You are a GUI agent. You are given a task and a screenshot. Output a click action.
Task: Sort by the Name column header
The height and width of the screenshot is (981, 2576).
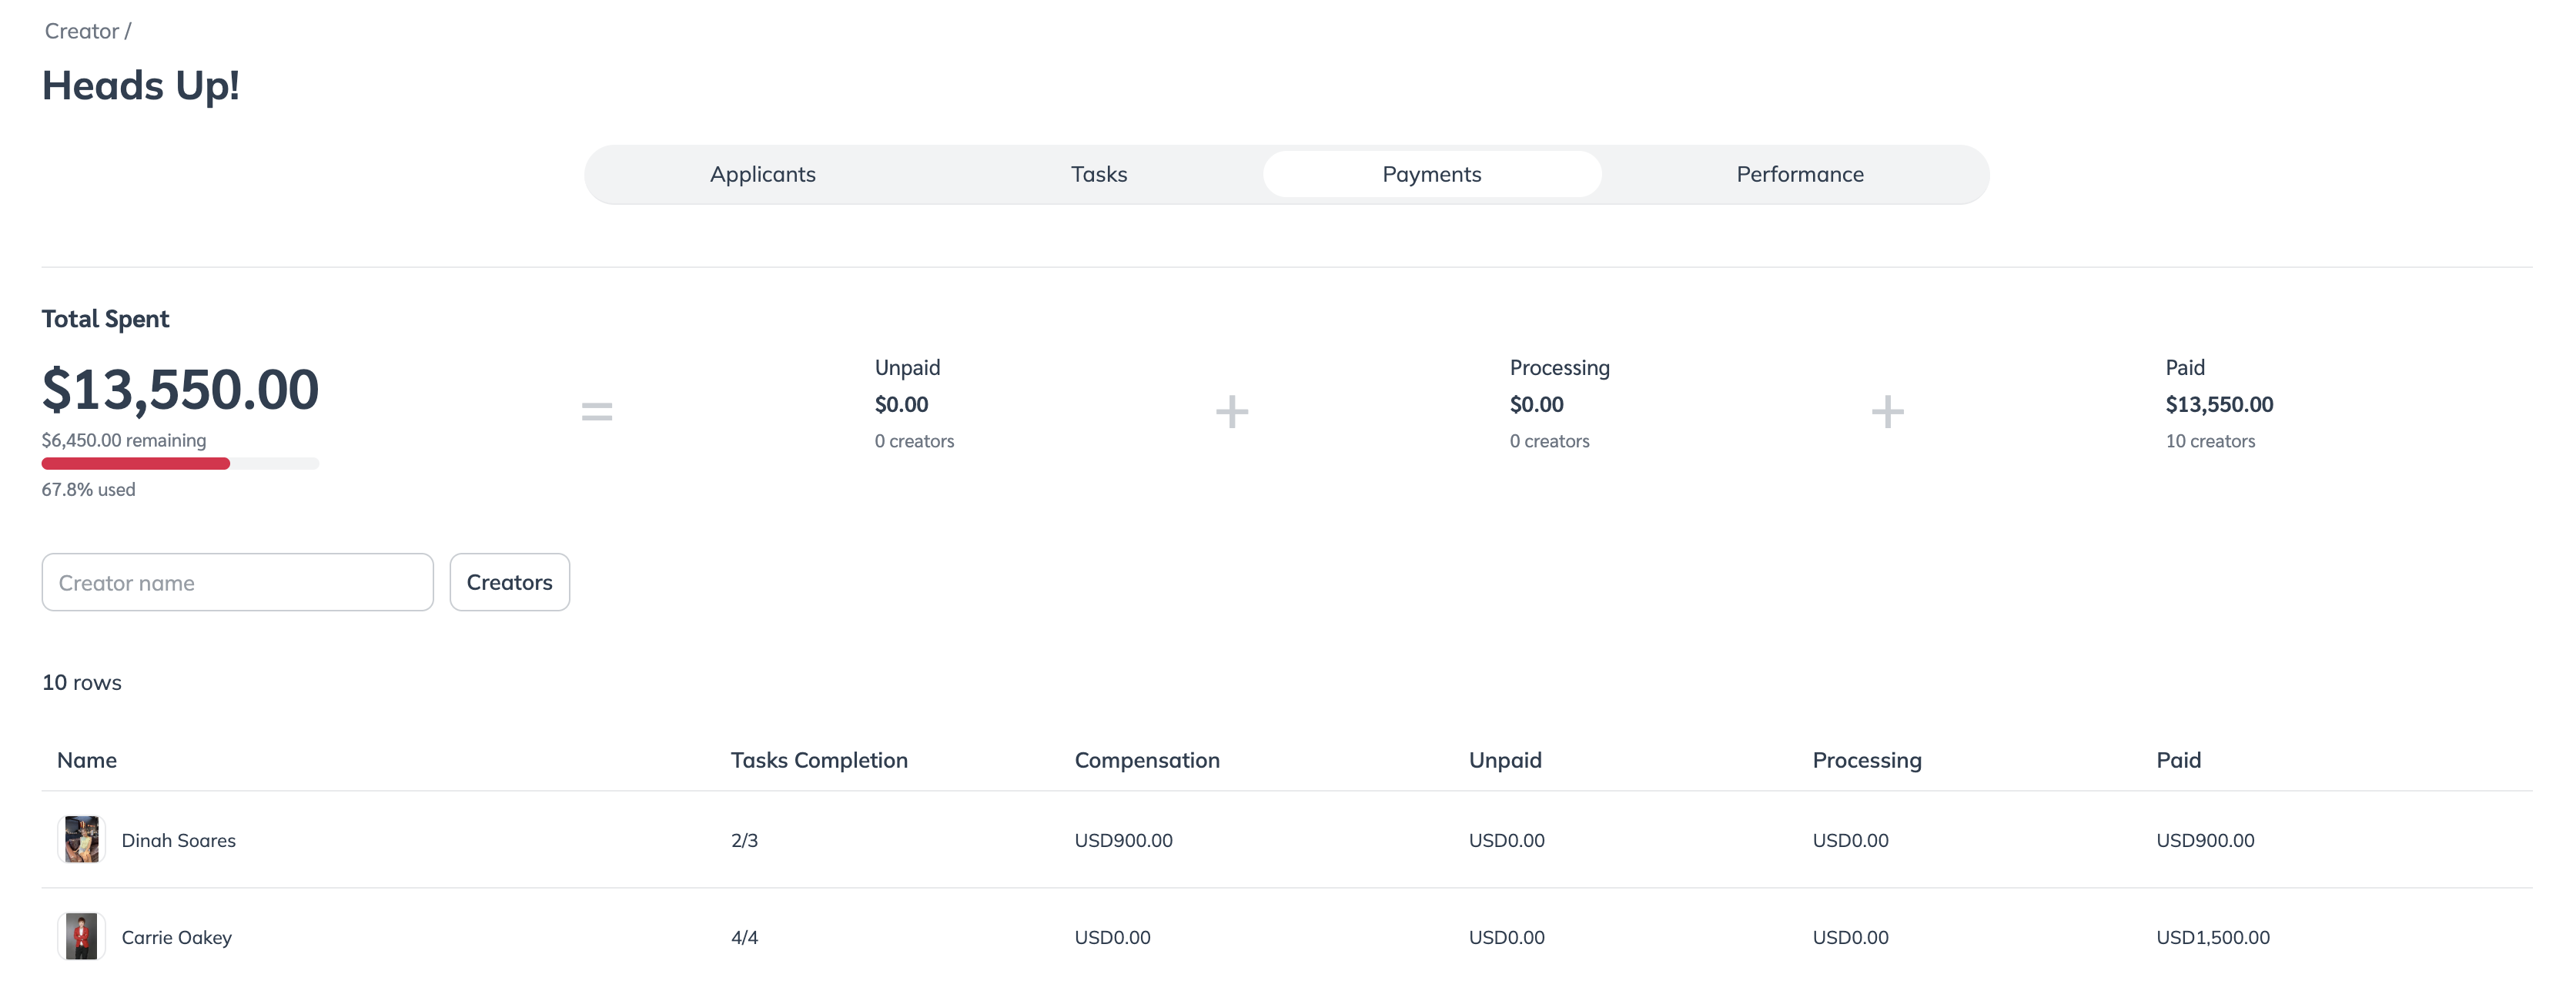87,760
